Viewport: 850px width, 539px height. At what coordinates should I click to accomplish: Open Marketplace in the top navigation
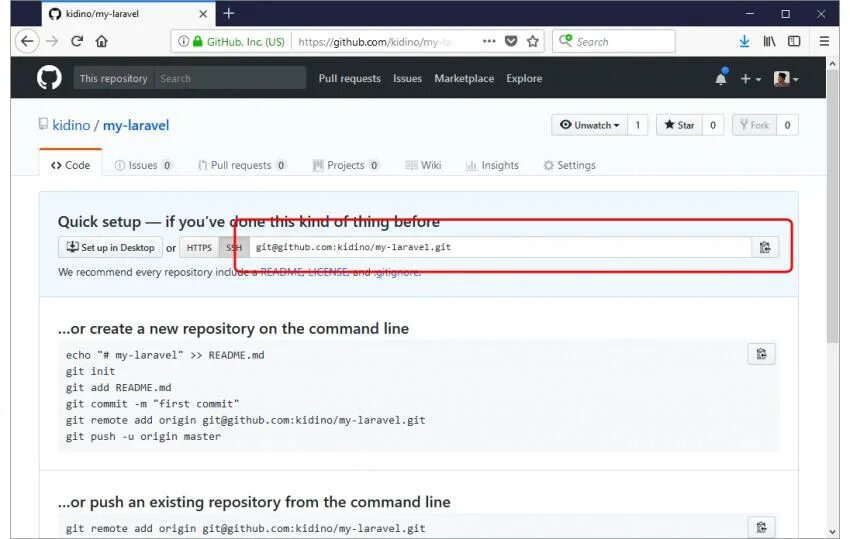pos(464,78)
